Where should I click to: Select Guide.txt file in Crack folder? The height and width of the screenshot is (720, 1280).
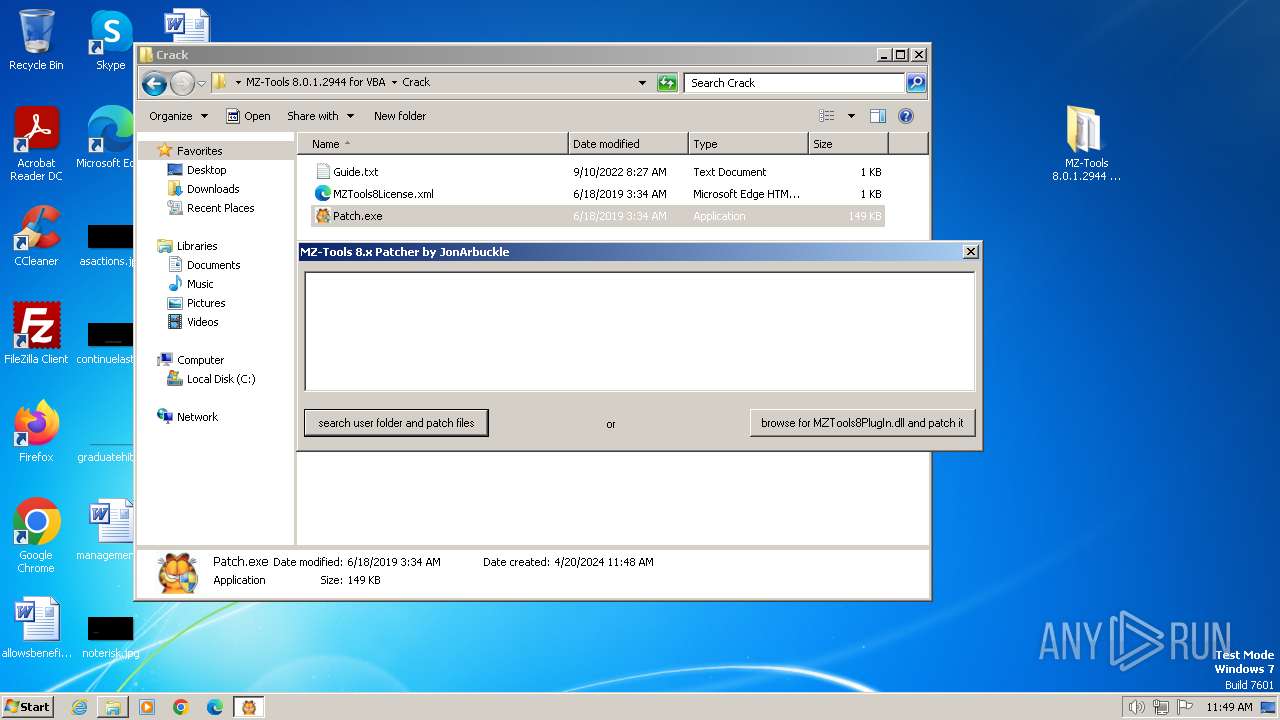coord(598,172)
